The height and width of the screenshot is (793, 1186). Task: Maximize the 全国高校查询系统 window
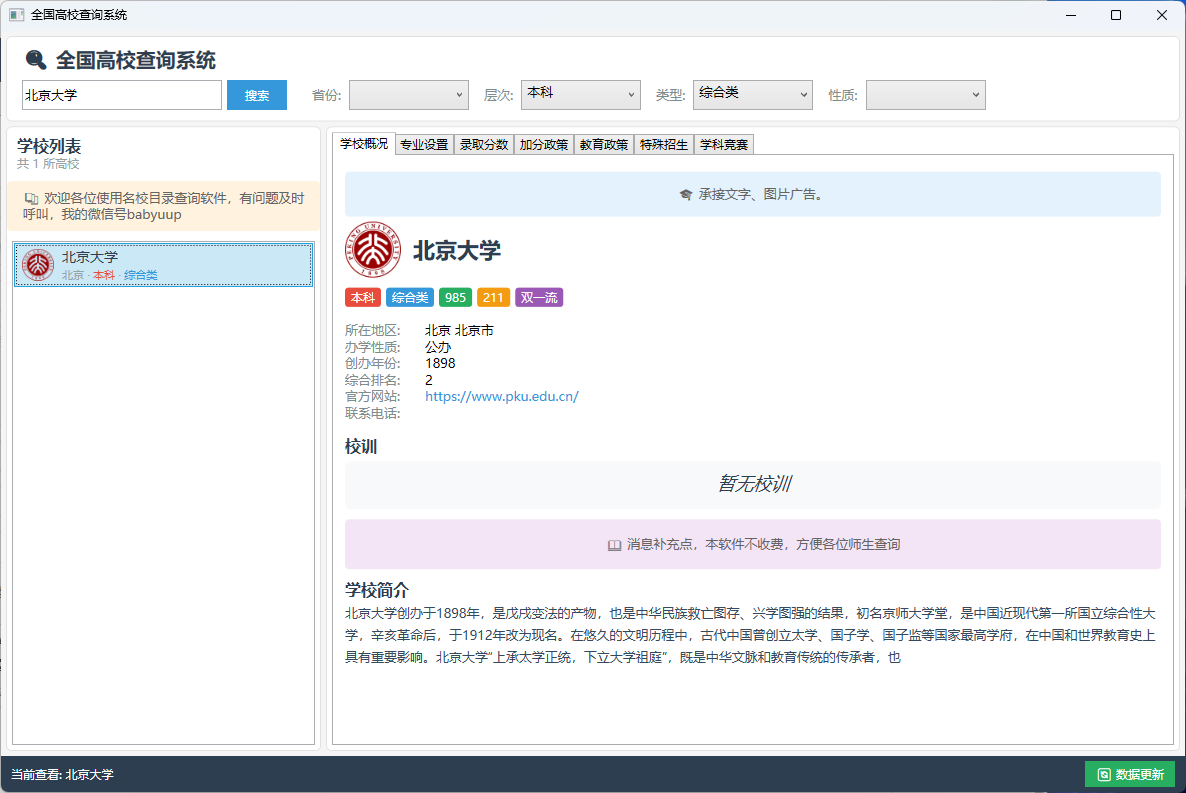(x=1116, y=15)
